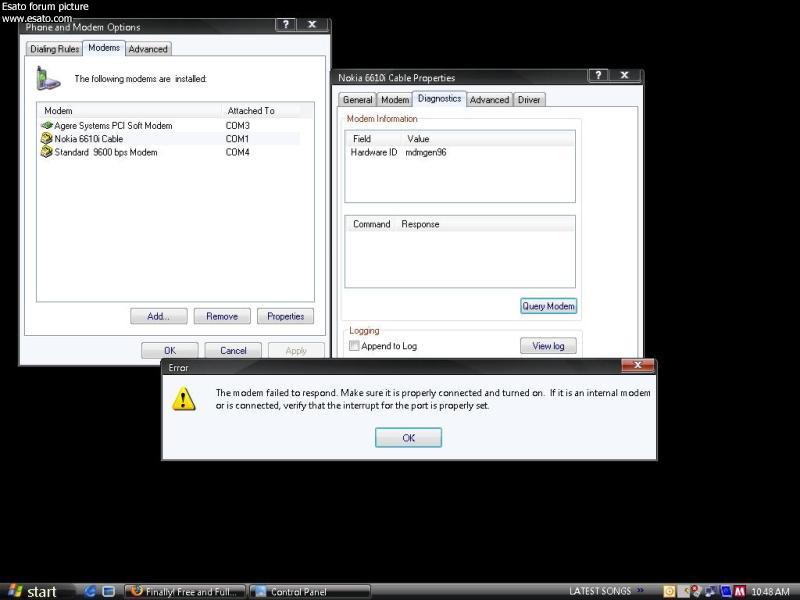Close the Error dialog with the red X
Viewport: 800px width, 600px height.
coord(637,365)
